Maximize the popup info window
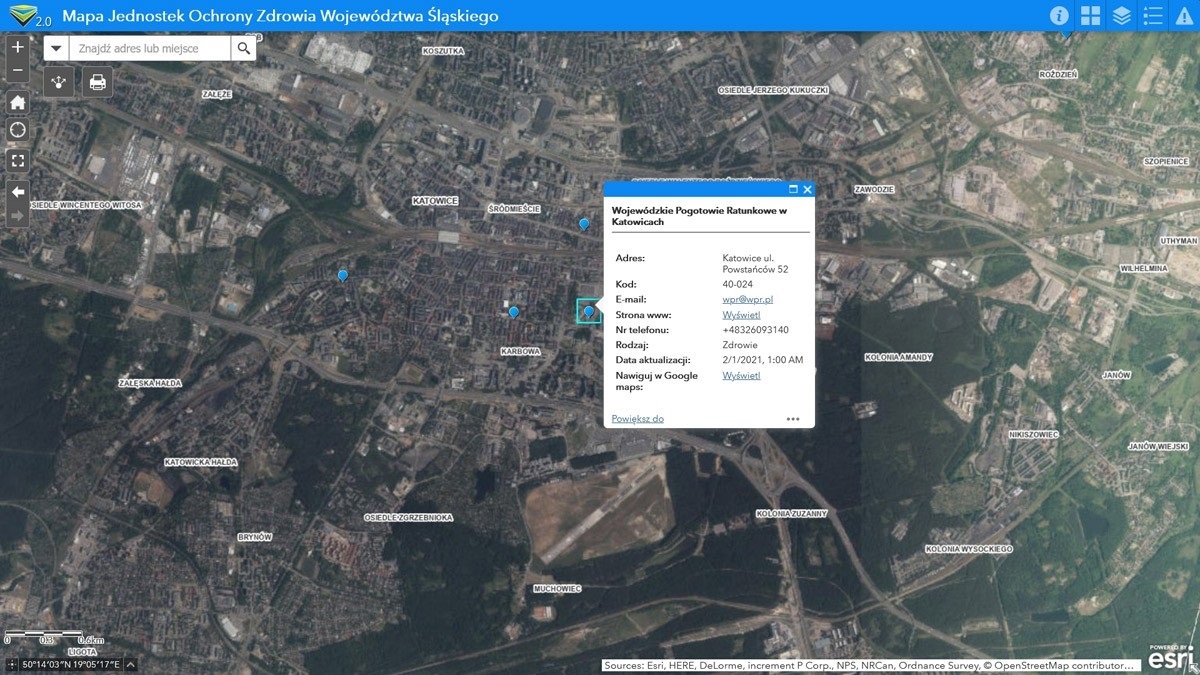The width and height of the screenshot is (1200, 675). click(x=793, y=189)
